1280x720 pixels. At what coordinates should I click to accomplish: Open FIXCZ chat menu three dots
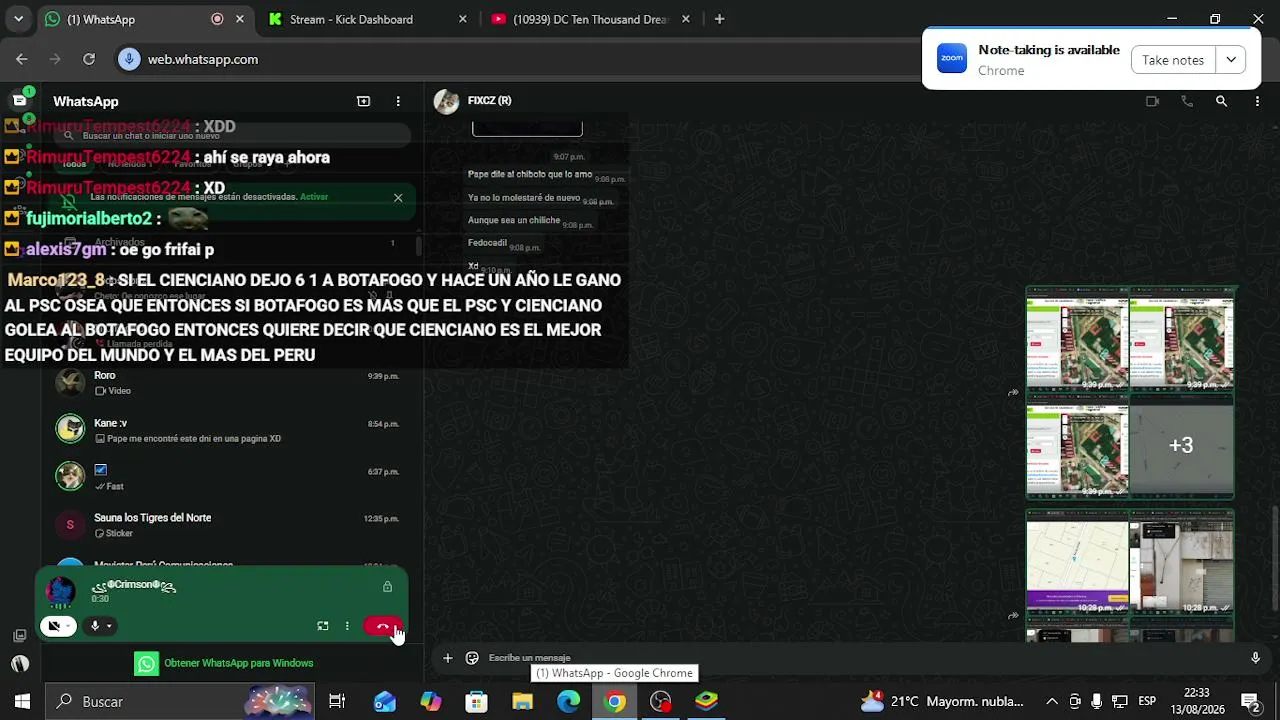click(x=1257, y=101)
